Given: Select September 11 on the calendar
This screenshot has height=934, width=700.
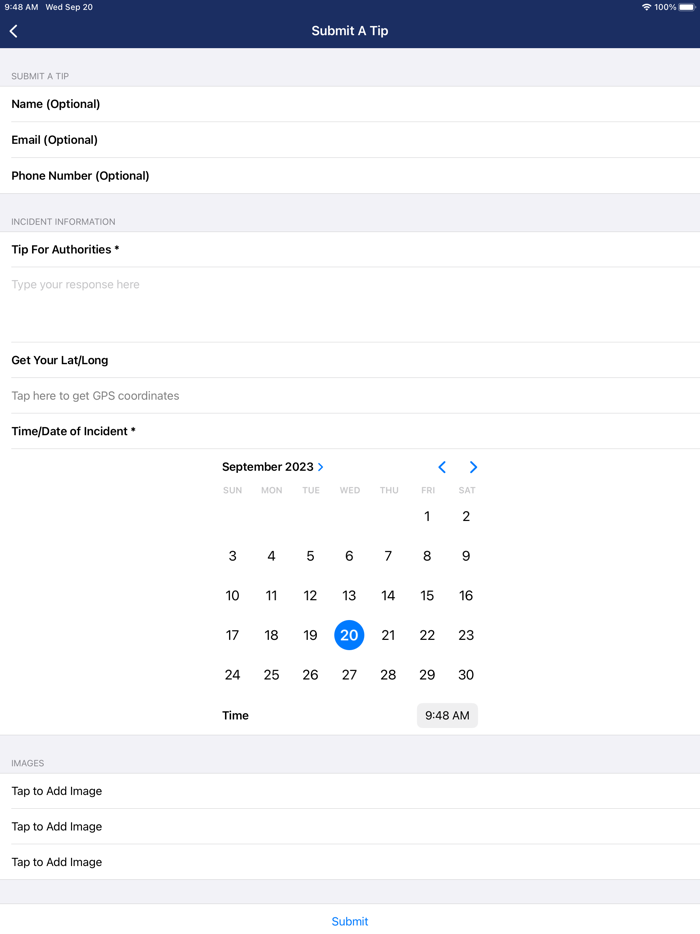Looking at the screenshot, I should (271, 596).
